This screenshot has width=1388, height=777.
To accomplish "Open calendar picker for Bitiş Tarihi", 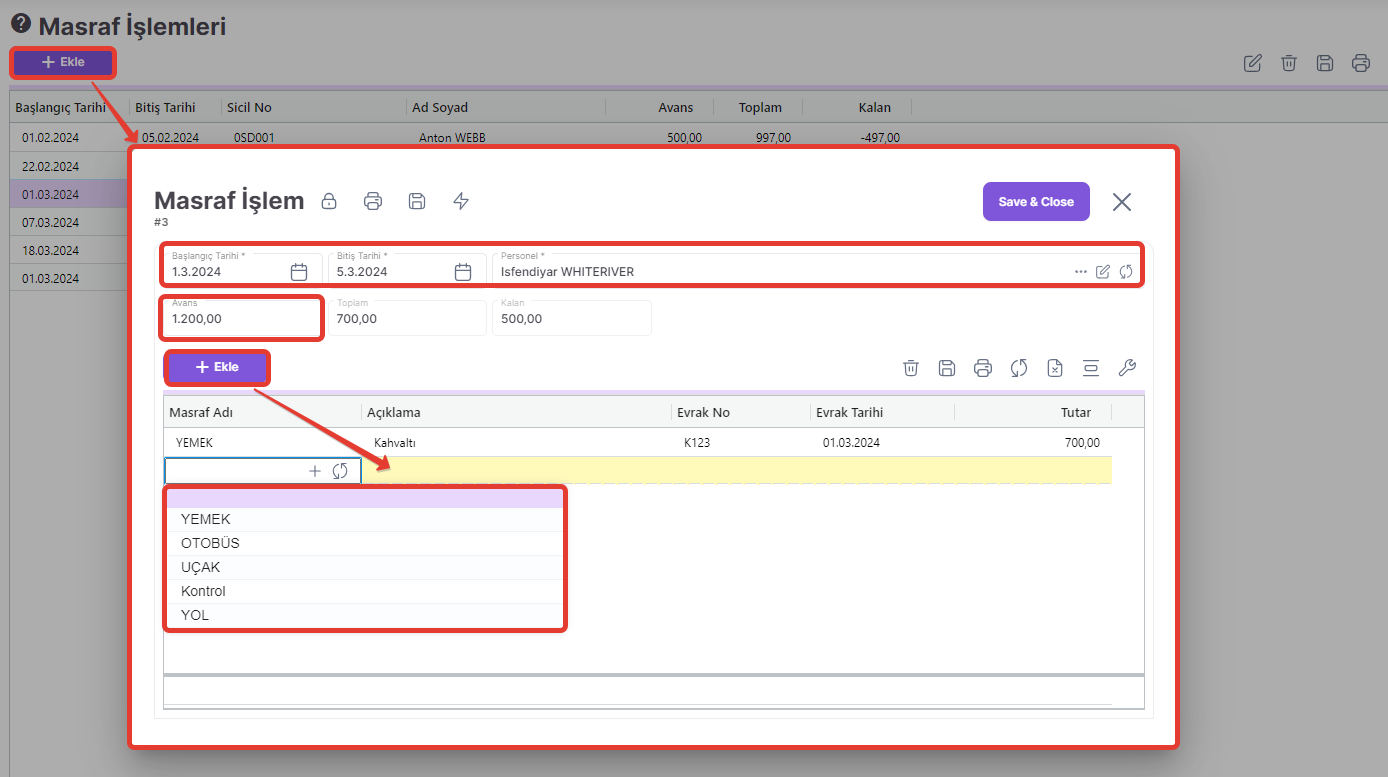I will [463, 271].
